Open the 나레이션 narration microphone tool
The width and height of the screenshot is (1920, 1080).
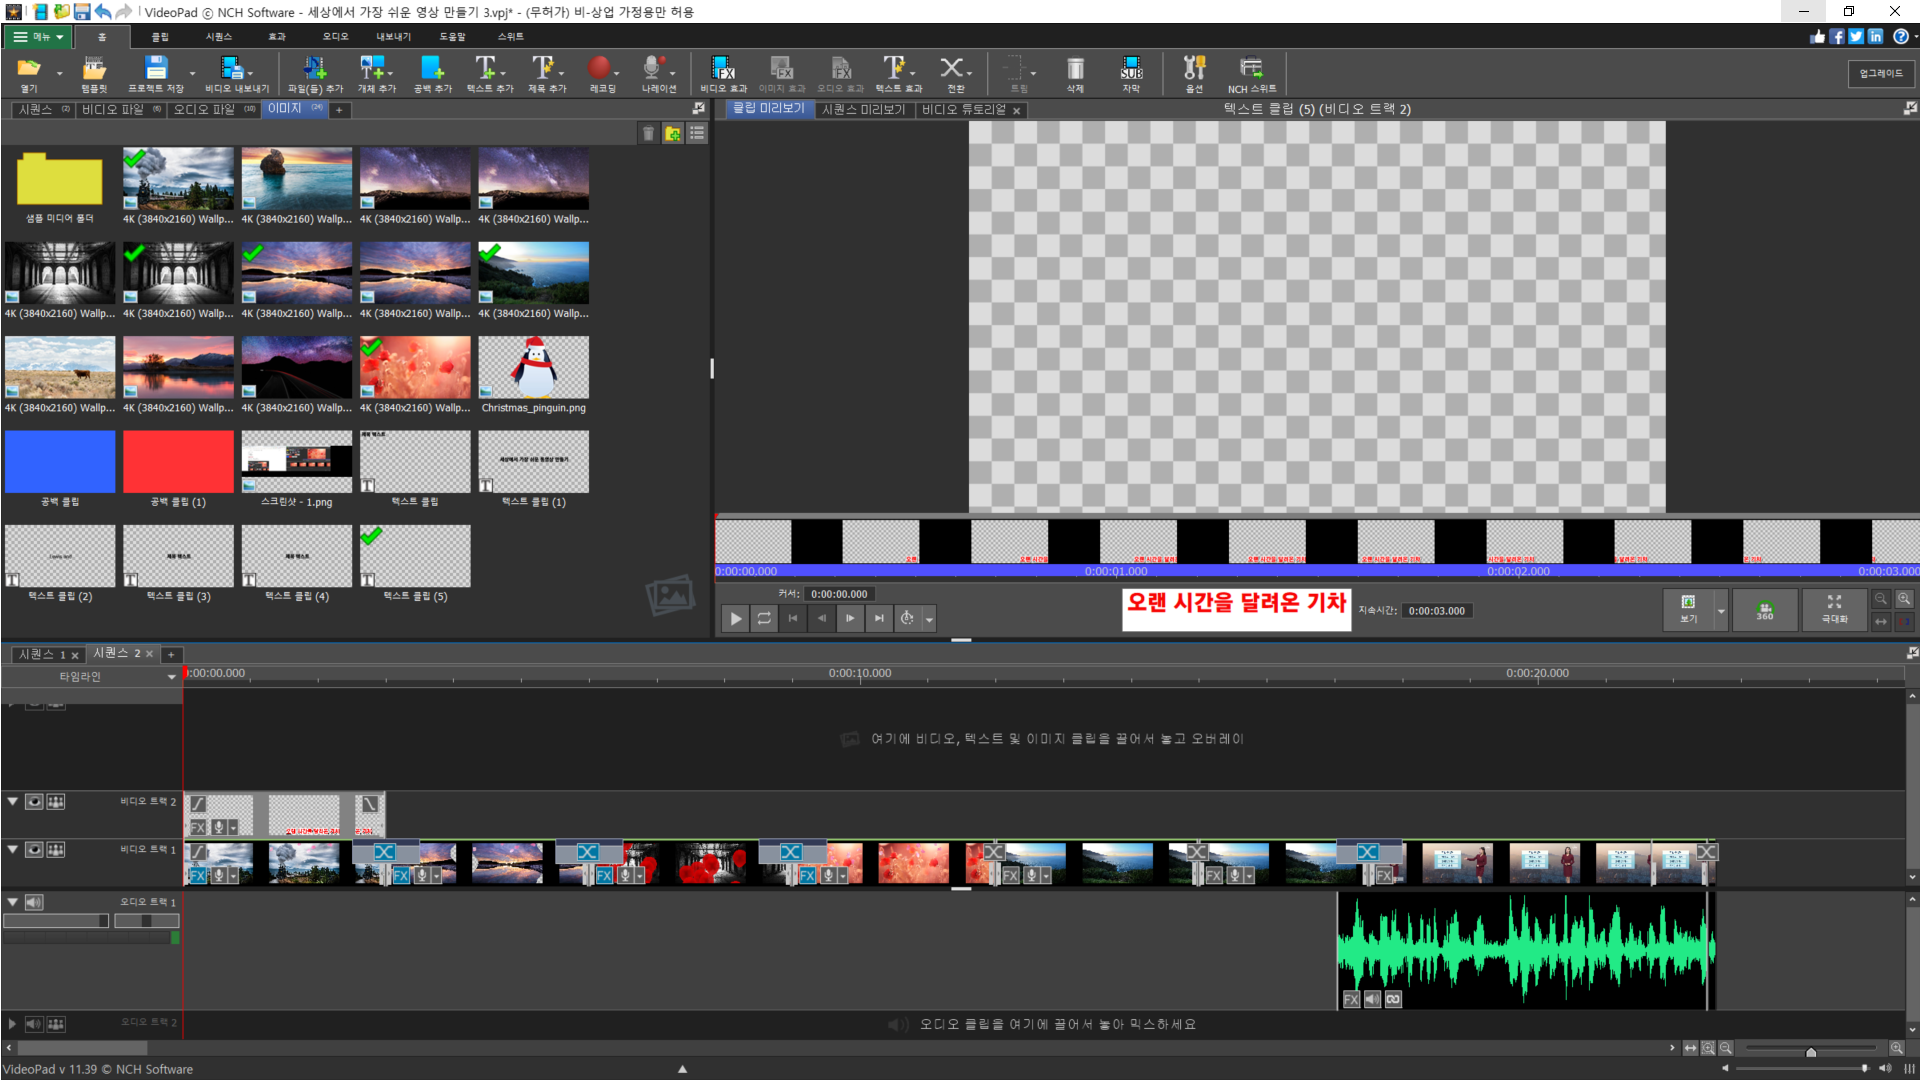coord(653,69)
